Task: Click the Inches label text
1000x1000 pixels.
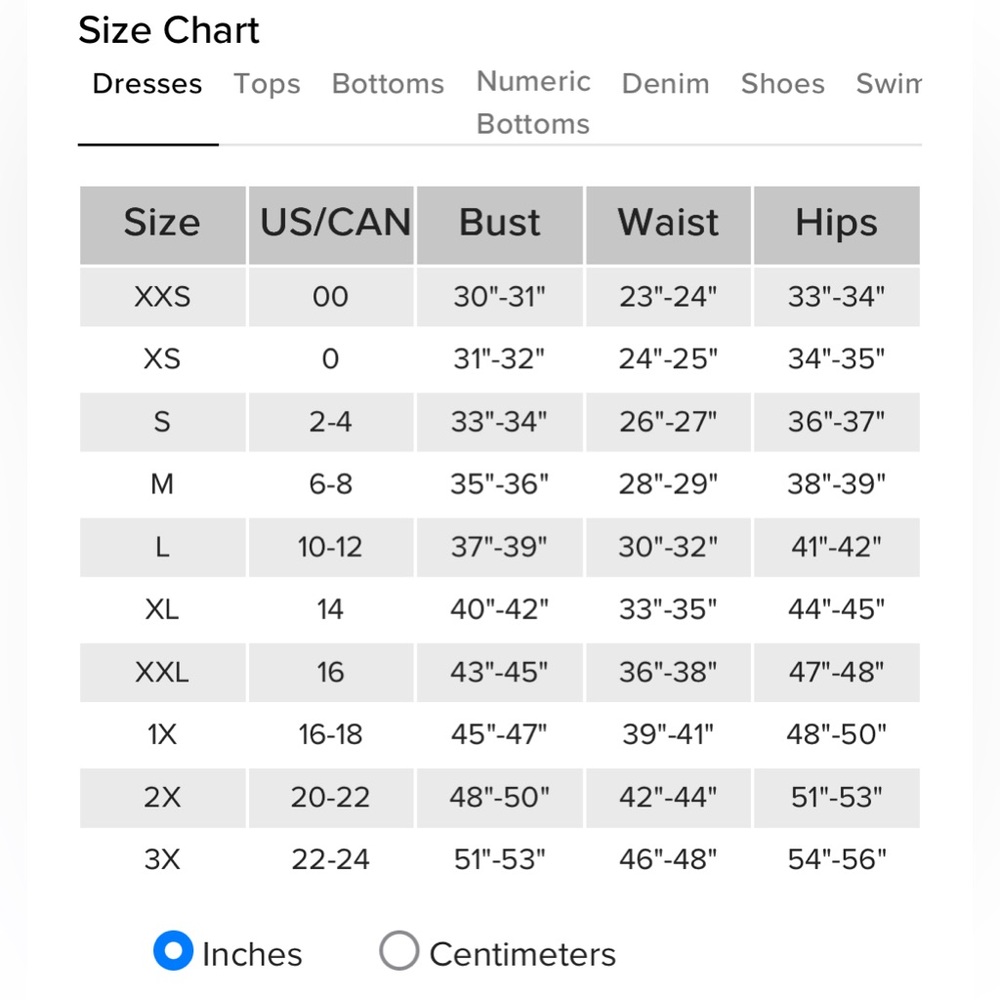Action: [252, 954]
